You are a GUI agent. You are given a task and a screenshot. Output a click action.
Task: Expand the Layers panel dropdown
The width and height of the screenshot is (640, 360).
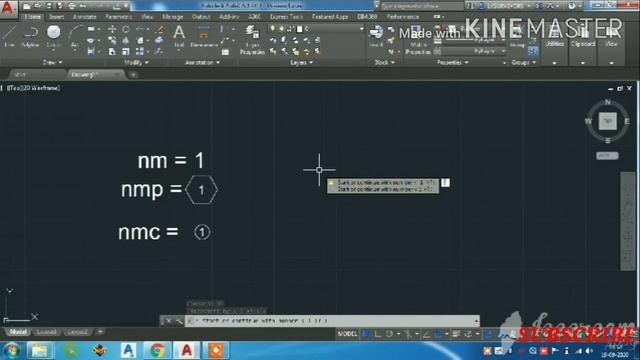pyautogui.click(x=301, y=62)
